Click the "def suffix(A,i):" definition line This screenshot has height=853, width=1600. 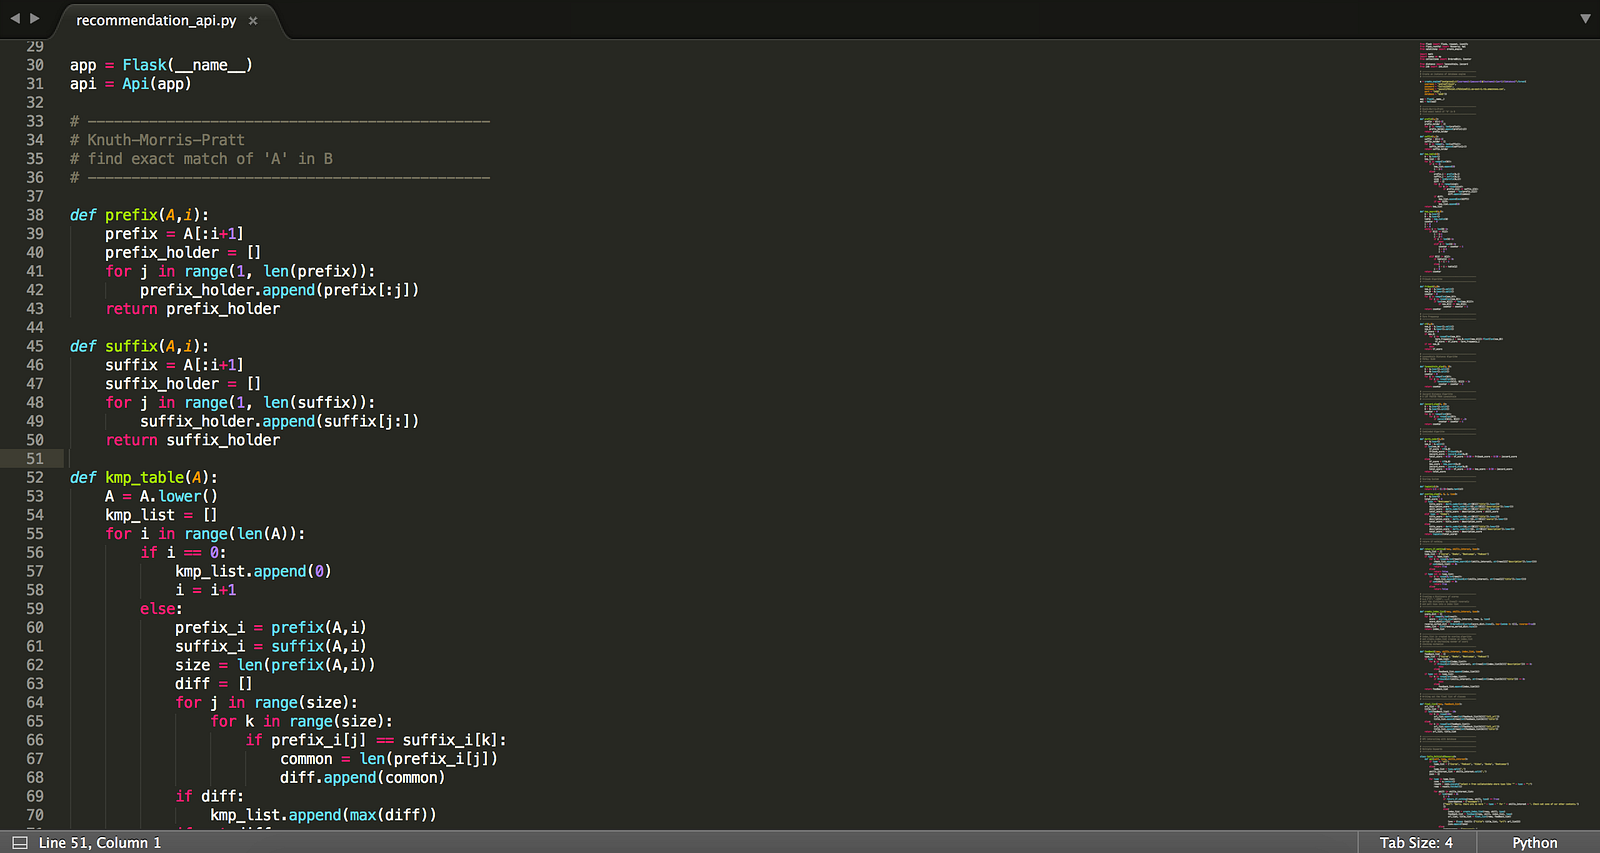pos(140,346)
